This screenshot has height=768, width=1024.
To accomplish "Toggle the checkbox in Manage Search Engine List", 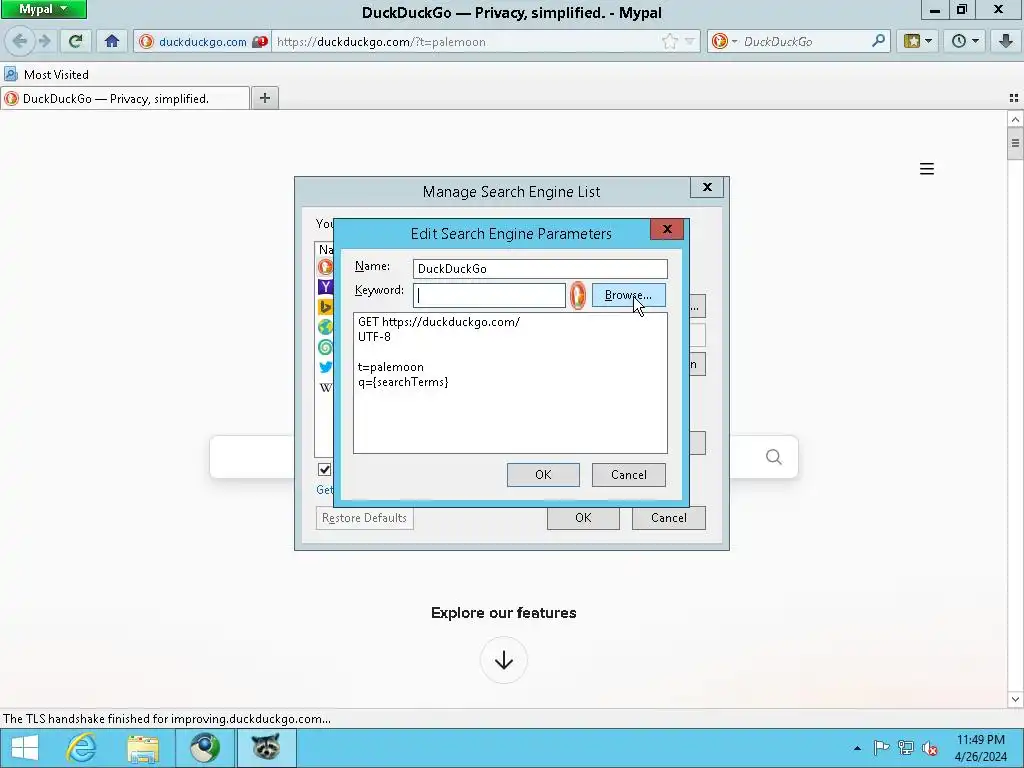I will (325, 470).
